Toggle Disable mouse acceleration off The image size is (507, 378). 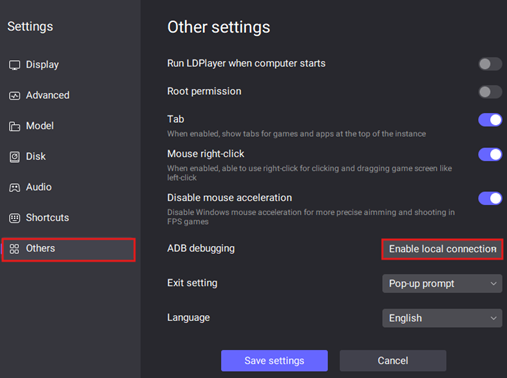tap(490, 198)
